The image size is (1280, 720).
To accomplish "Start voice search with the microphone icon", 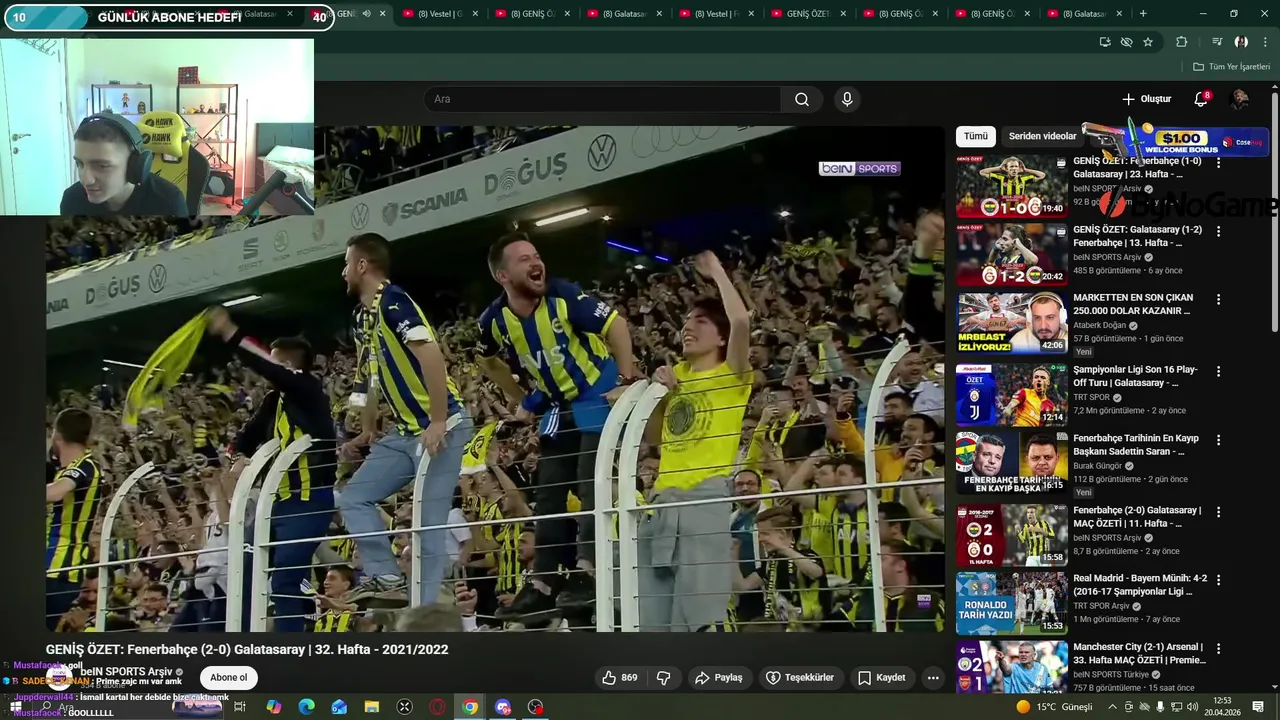I will pos(847,99).
